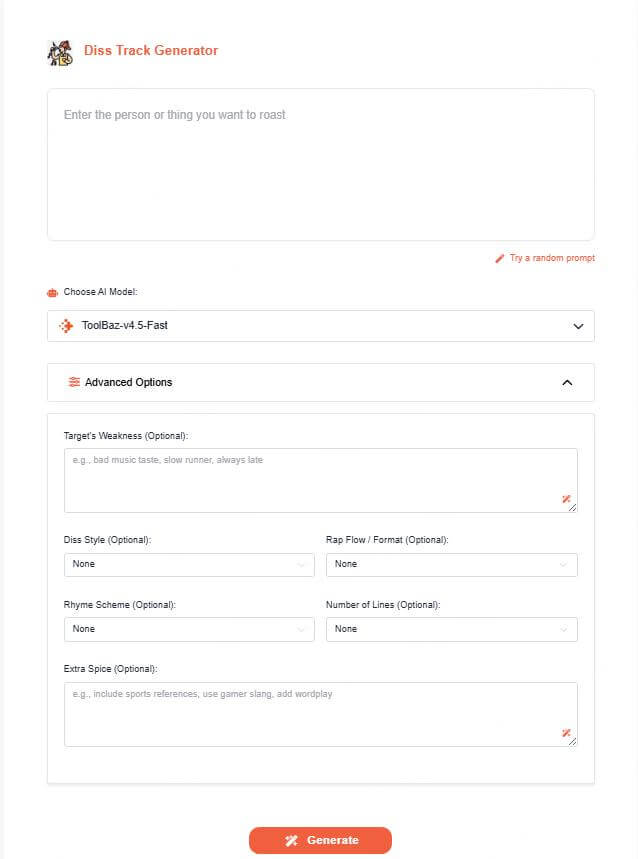Click into the Extra Spice text area

point(310,712)
